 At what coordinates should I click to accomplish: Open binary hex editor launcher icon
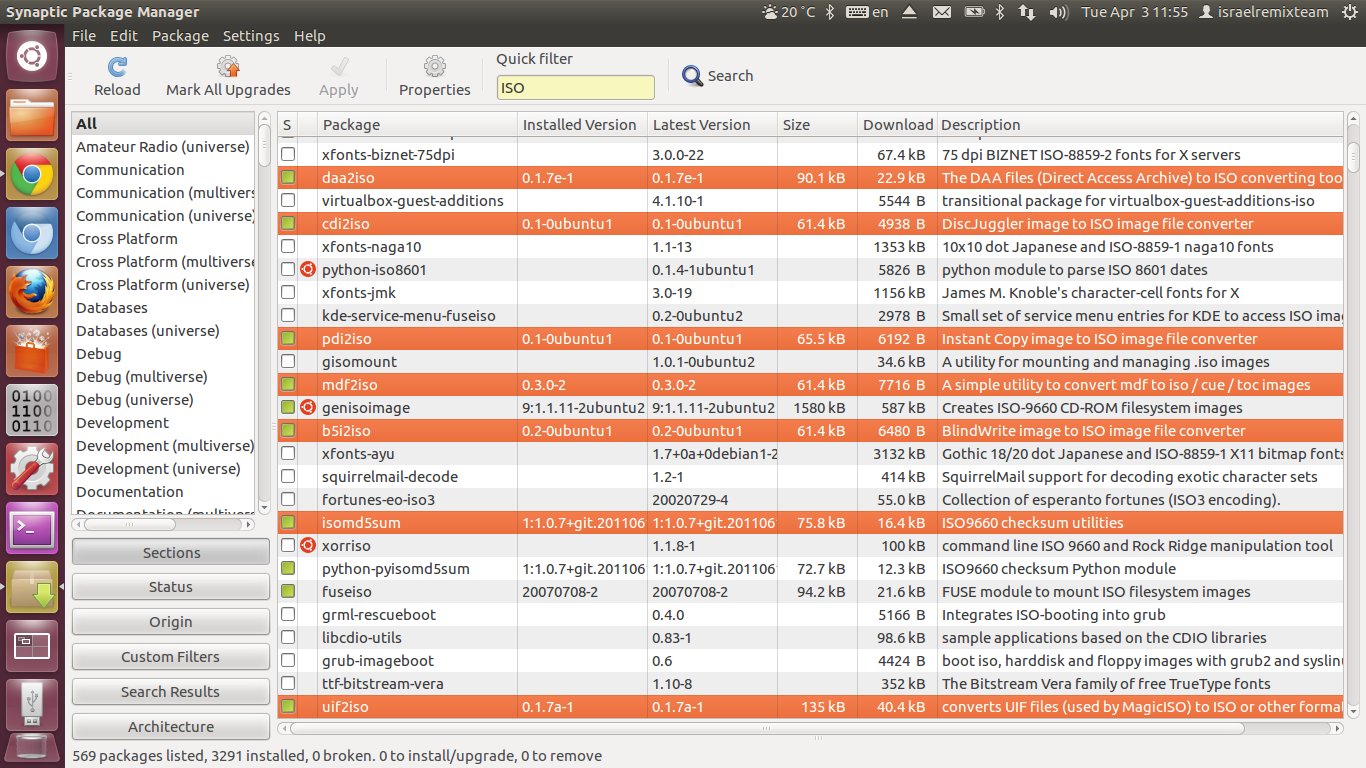32,411
